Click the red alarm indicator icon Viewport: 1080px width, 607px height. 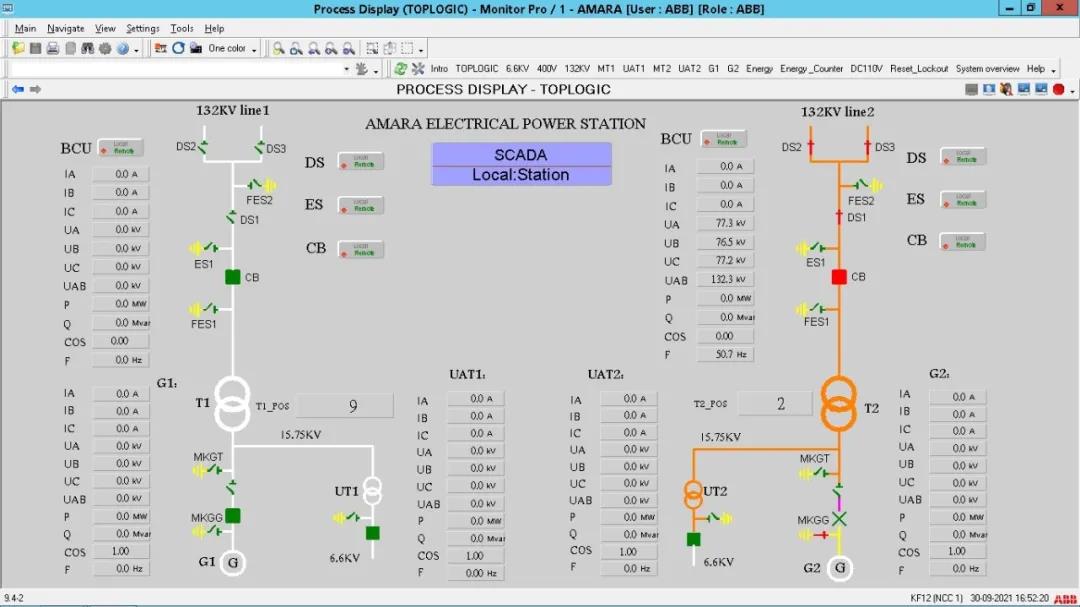coord(1058,89)
